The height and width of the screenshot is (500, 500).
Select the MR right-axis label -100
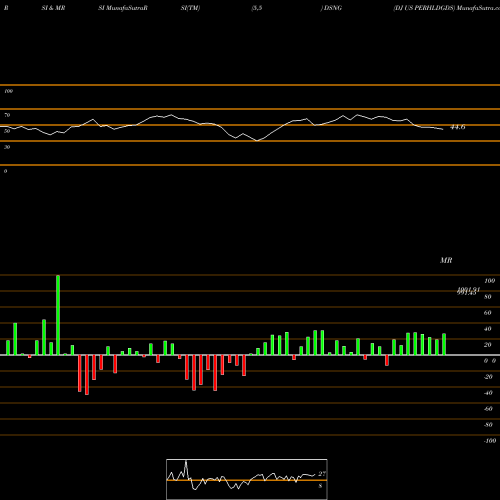coord(490,441)
